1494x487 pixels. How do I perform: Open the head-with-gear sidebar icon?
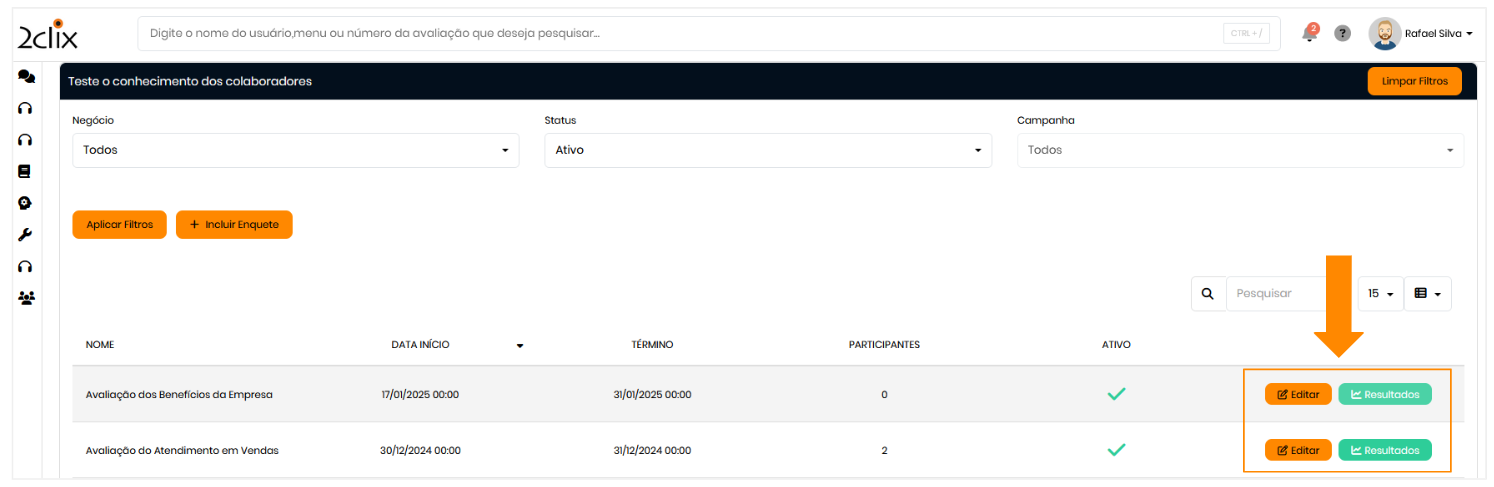coord(26,203)
